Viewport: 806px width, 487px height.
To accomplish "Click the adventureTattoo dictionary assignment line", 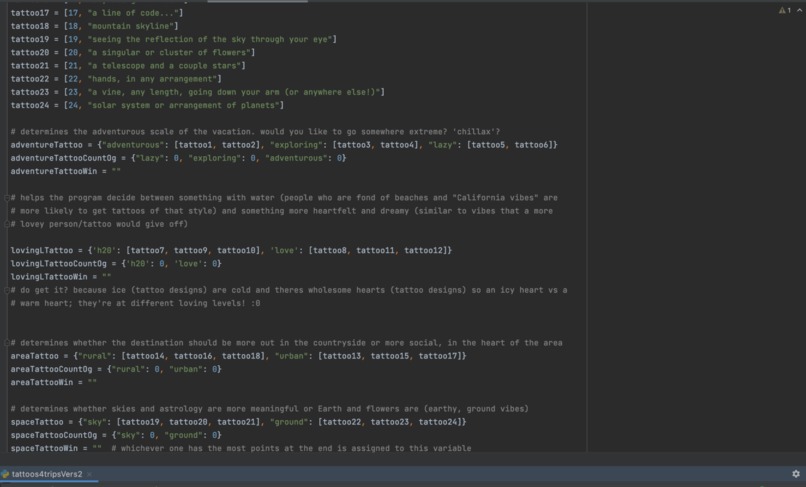I will pyautogui.click(x=284, y=145).
